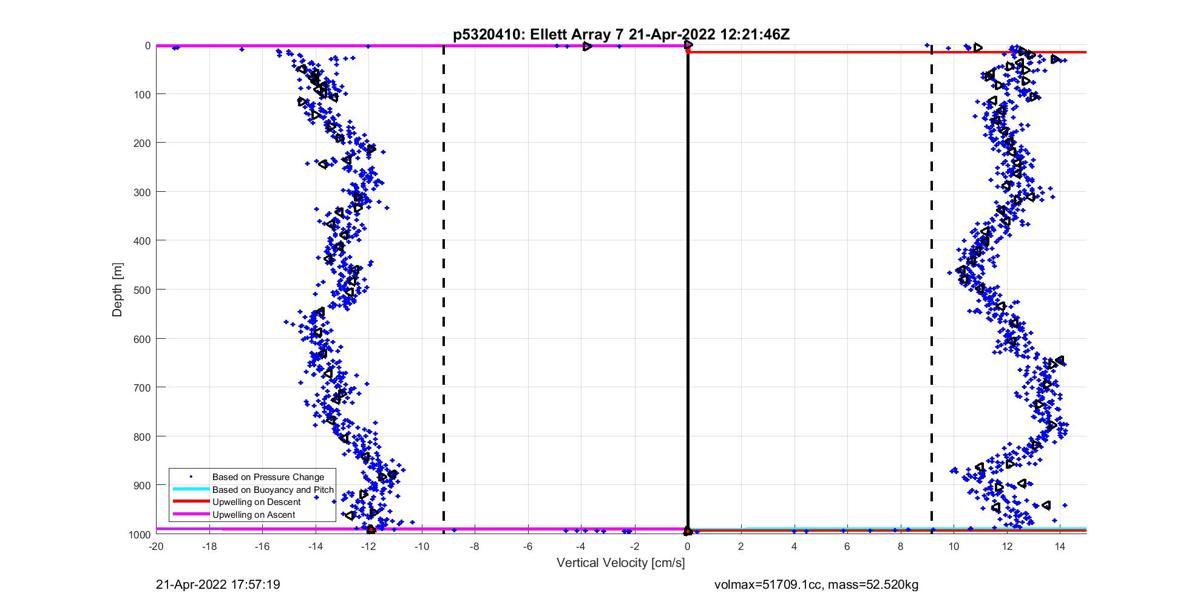This screenshot has height=601, width=1200.
Task: Click depth axis tick label '1000'
Action: tap(138, 535)
